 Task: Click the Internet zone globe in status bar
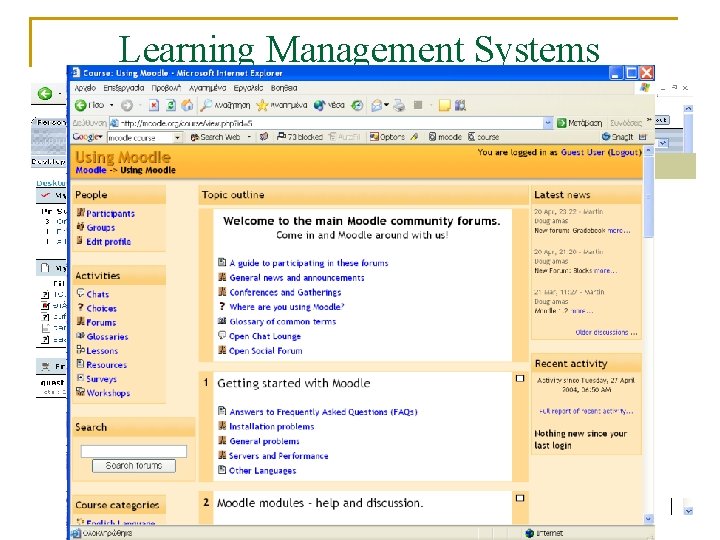[x=529, y=533]
